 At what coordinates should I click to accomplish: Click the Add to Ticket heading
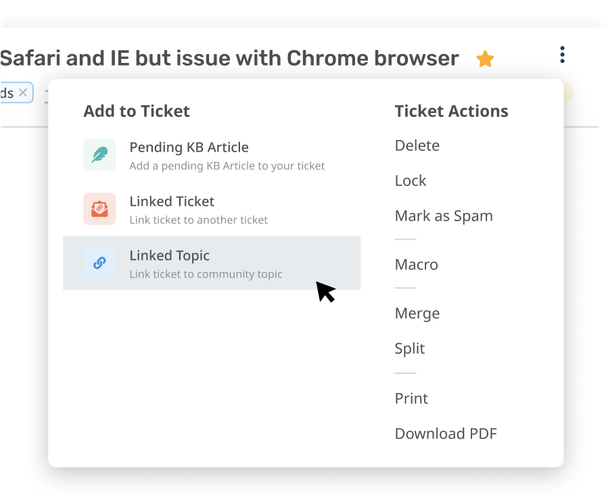click(x=136, y=111)
